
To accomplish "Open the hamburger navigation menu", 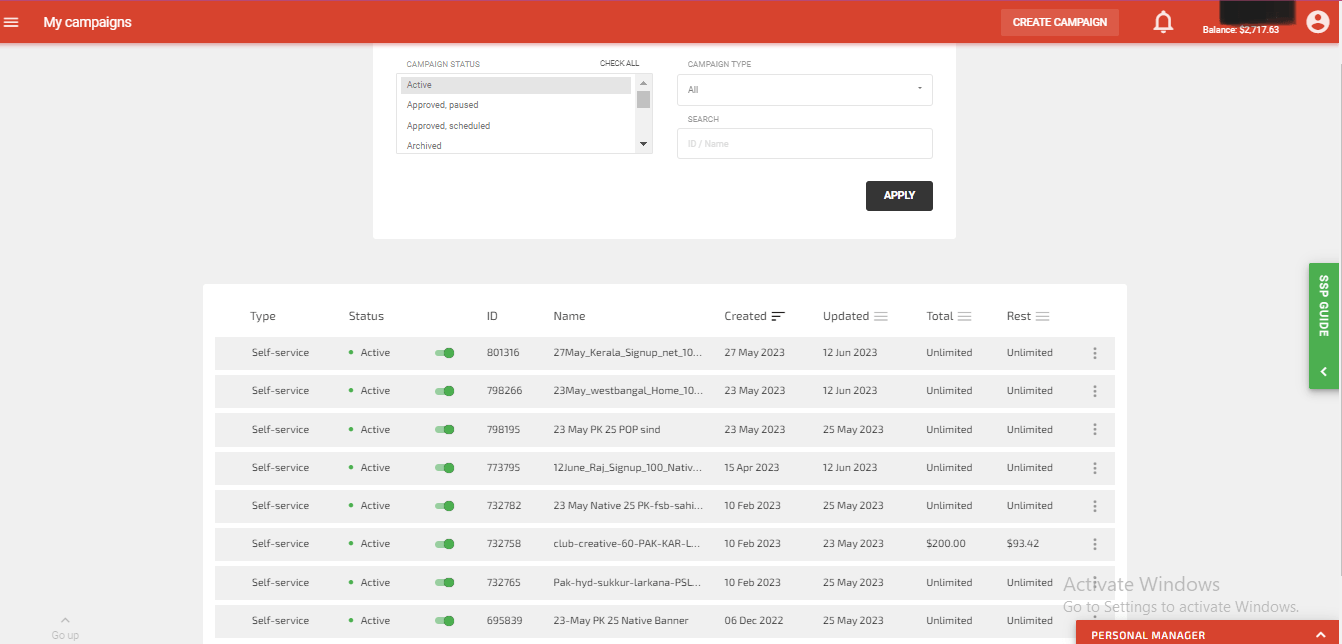I will pyautogui.click(x=12, y=22).
